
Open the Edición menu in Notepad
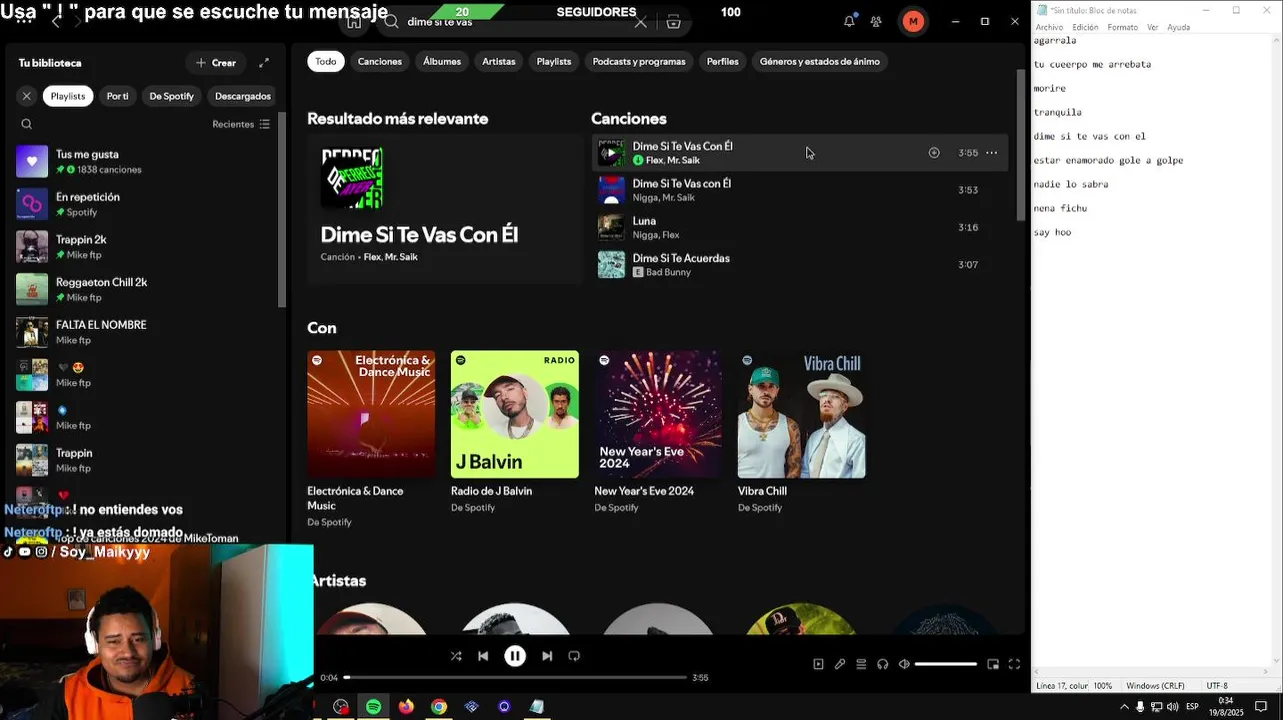(x=1085, y=27)
